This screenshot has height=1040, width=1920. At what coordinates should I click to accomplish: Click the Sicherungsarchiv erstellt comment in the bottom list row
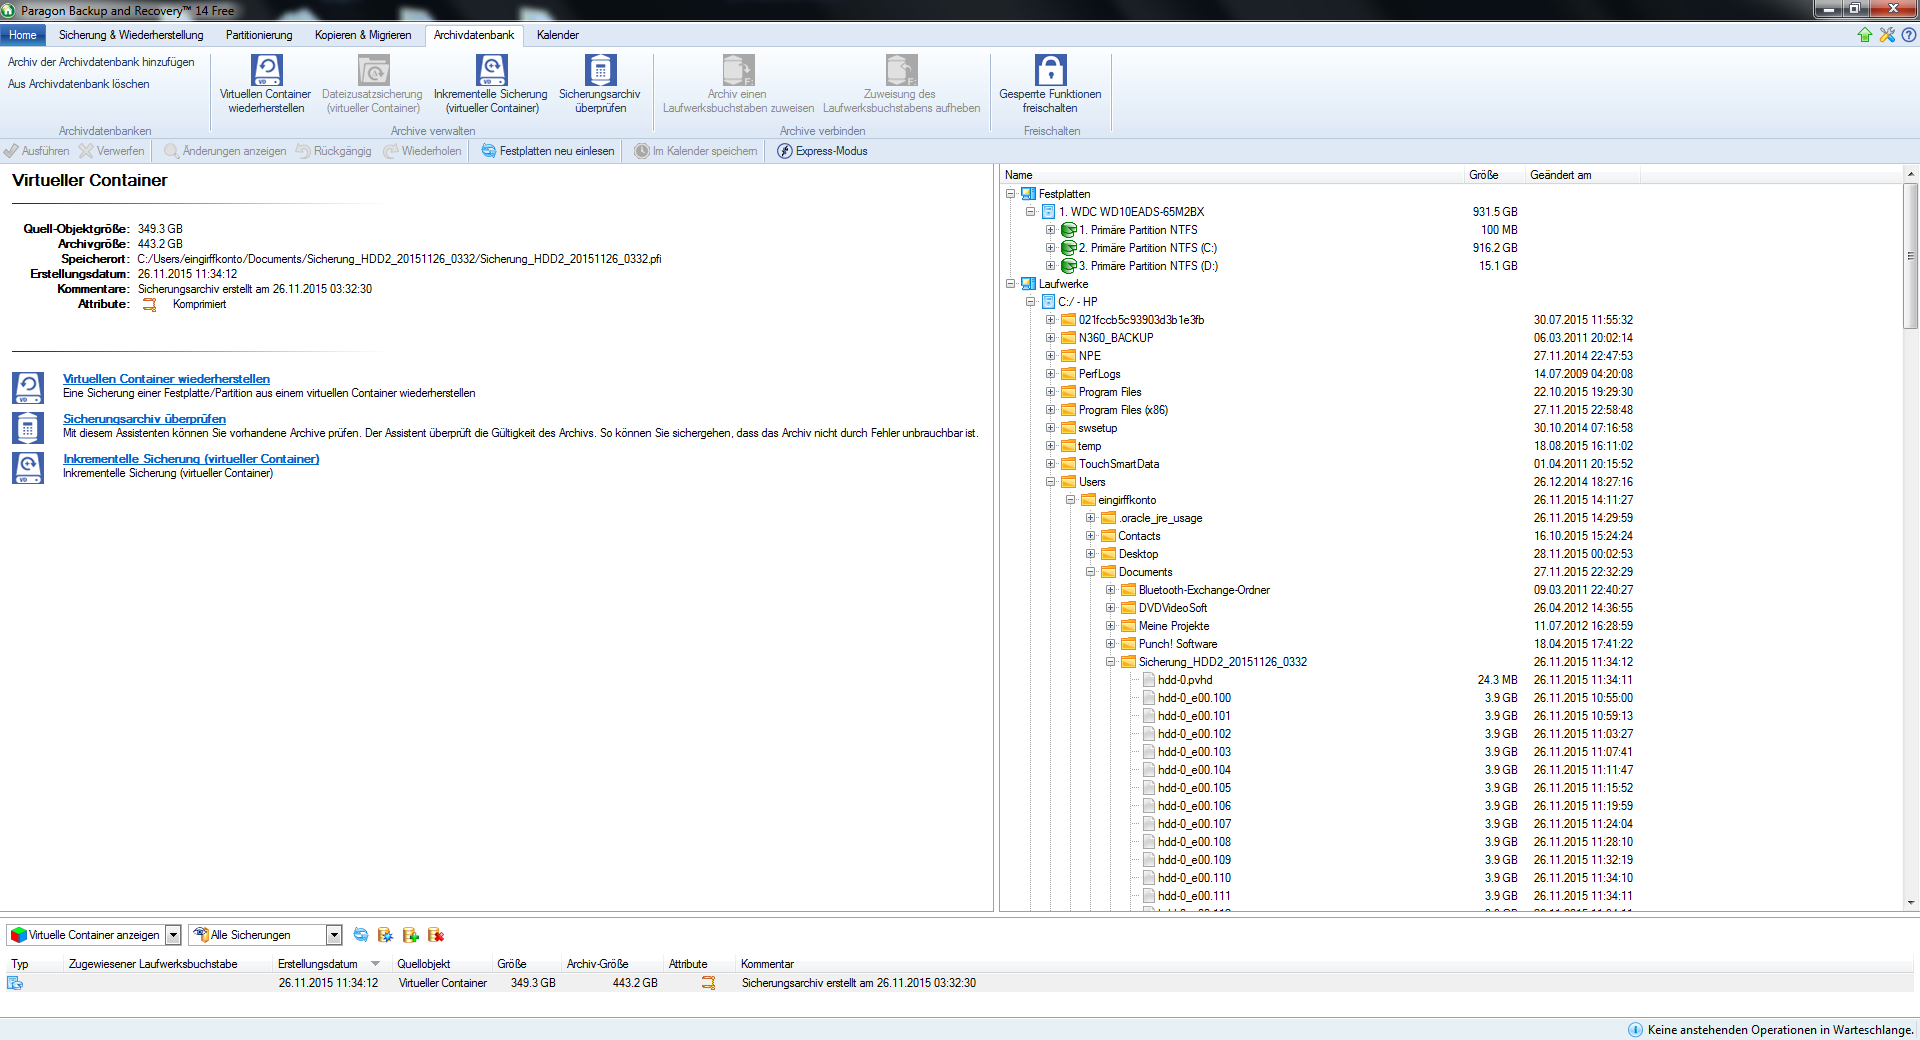(x=859, y=983)
